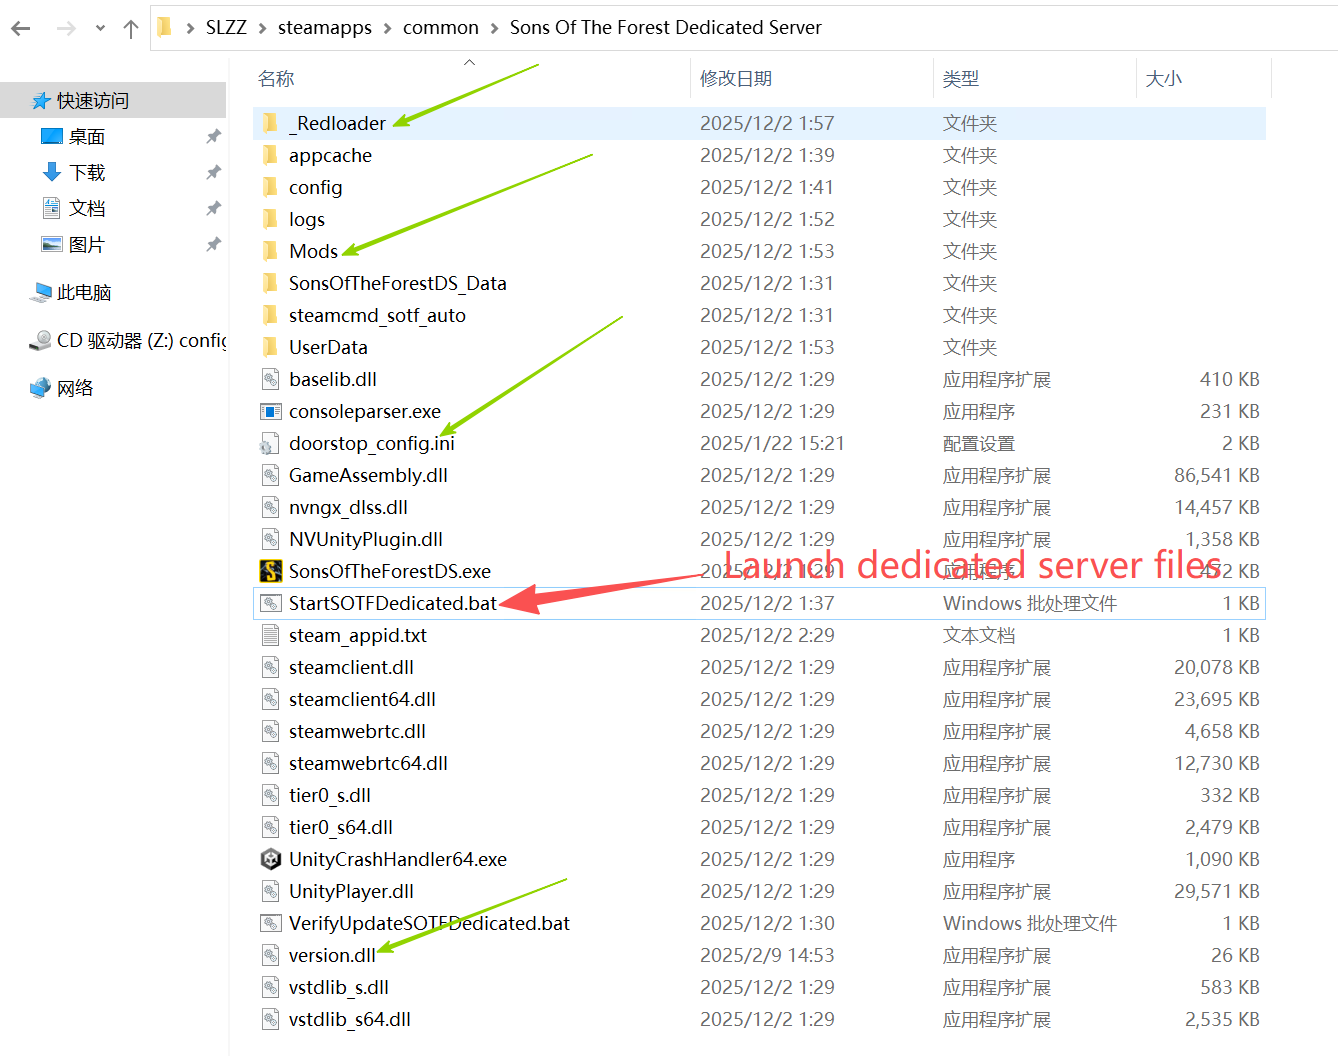This screenshot has height=1056, width=1338.
Task: Select the steamwebrtc.dll file name
Action: (x=357, y=731)
